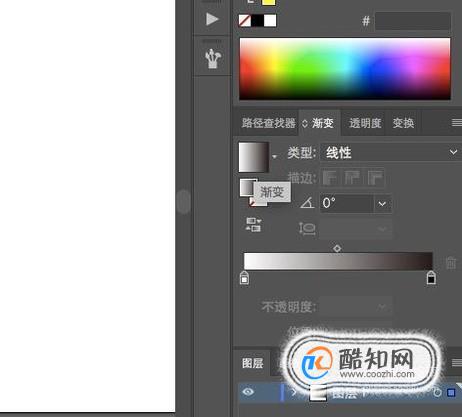Select the black gradient stop
This screenshot has width=462, height=417.
pos(431,278)
